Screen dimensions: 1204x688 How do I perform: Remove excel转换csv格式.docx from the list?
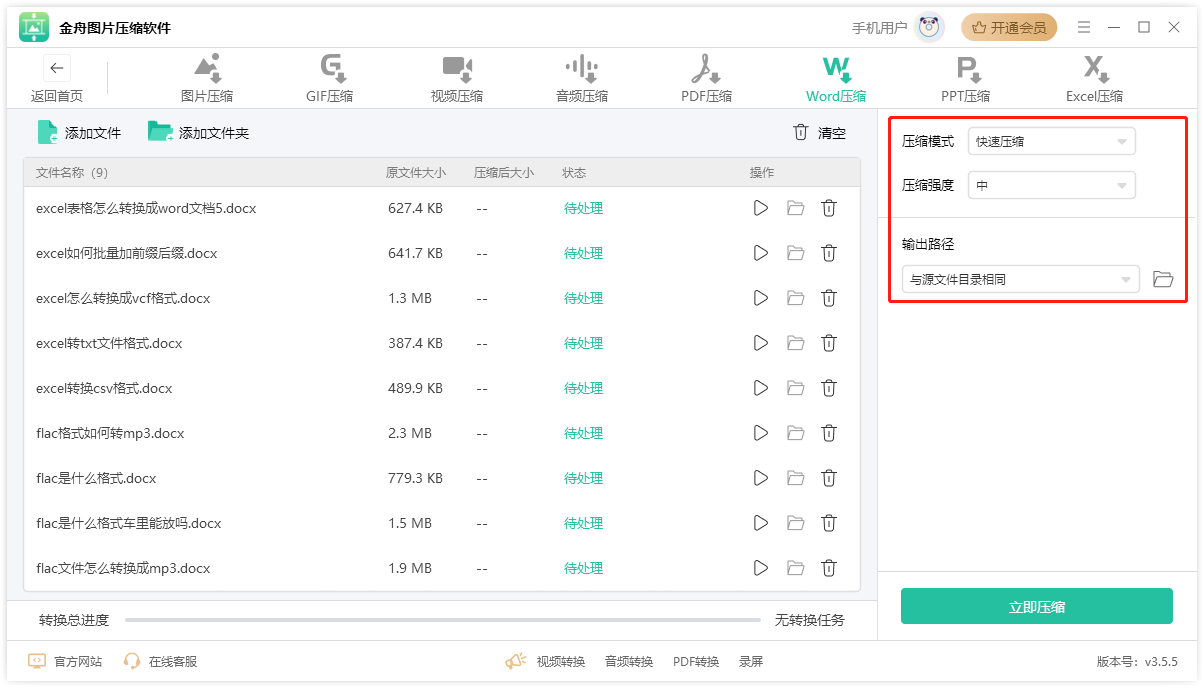click(x=829, y=388)
